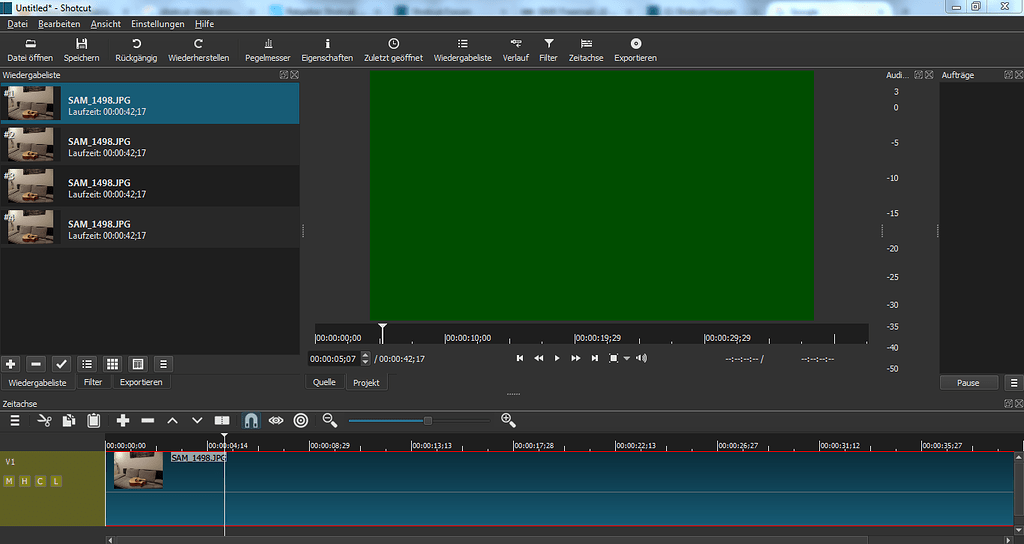1024x544 pixels.
Task: Open the Filter toolbar button
Action: (x=549, y=50)
